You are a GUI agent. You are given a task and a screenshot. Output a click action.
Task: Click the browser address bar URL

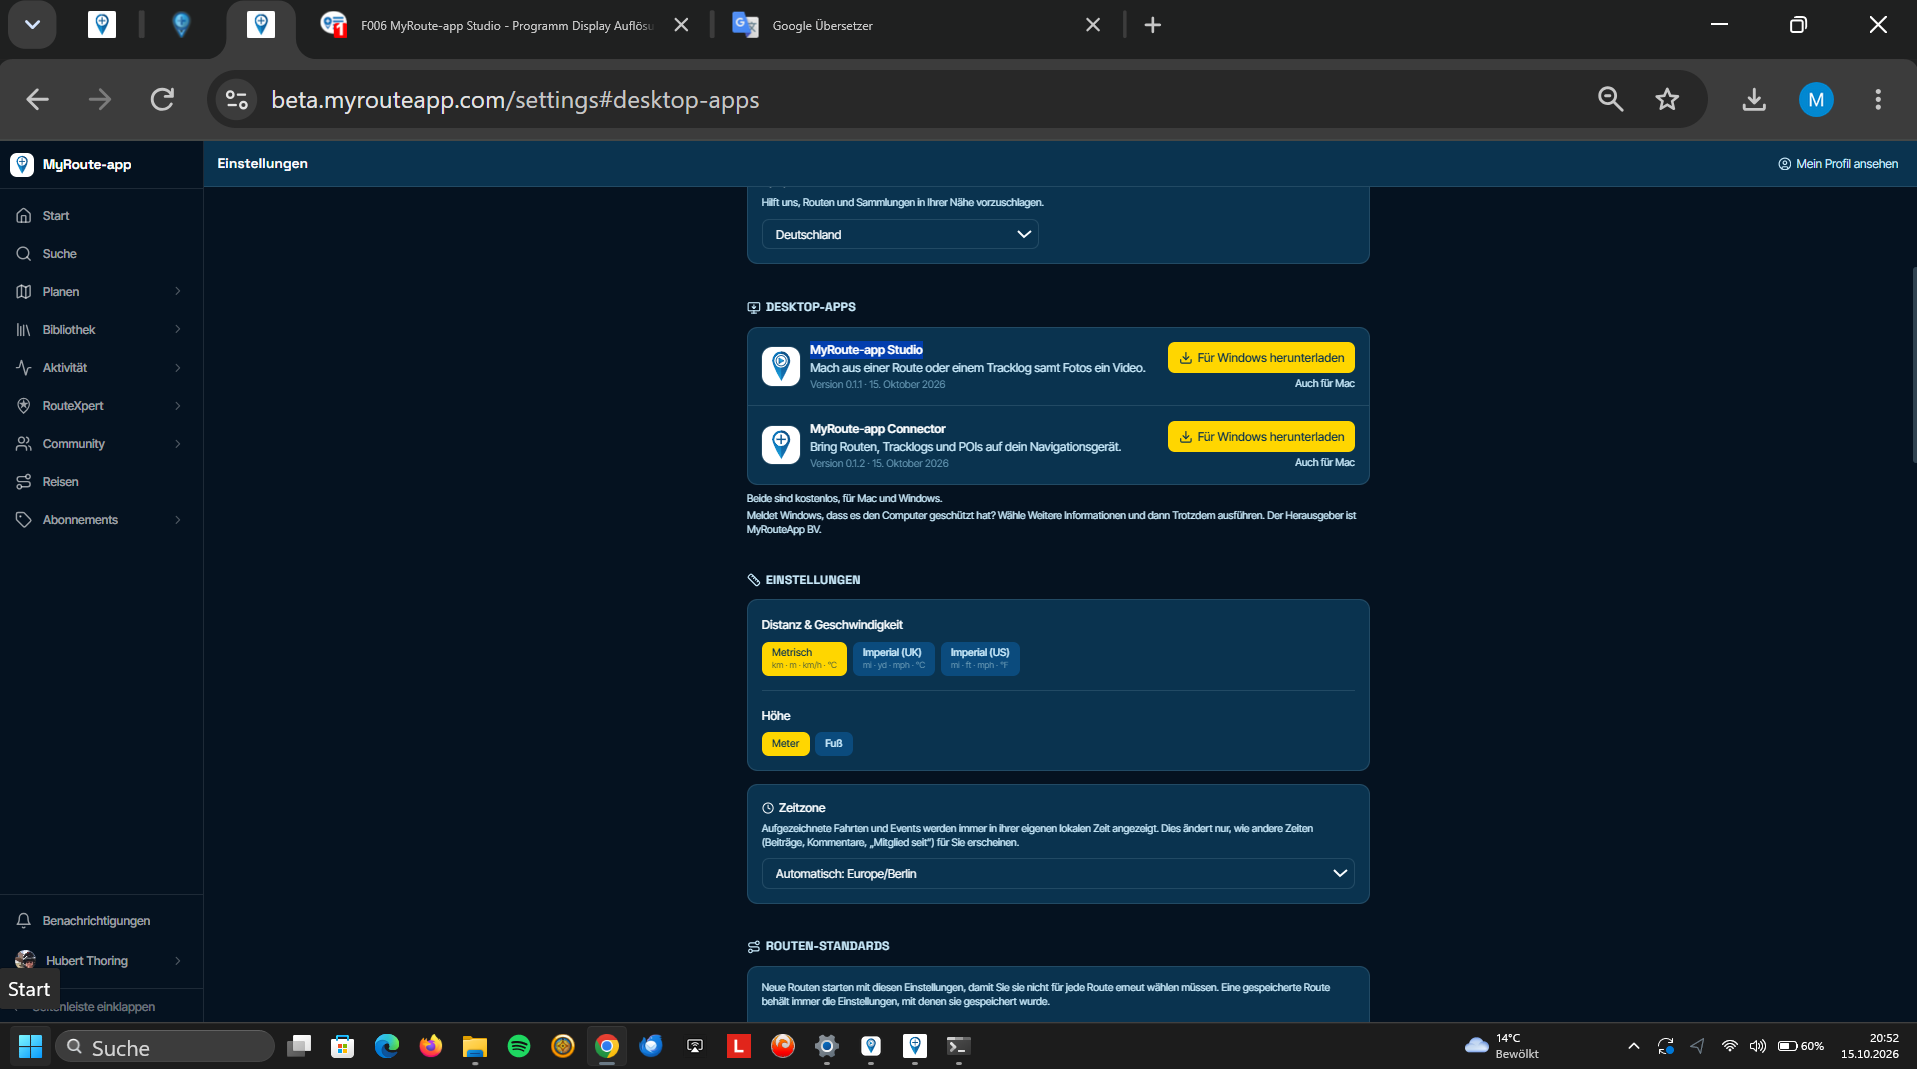(515, 99)
